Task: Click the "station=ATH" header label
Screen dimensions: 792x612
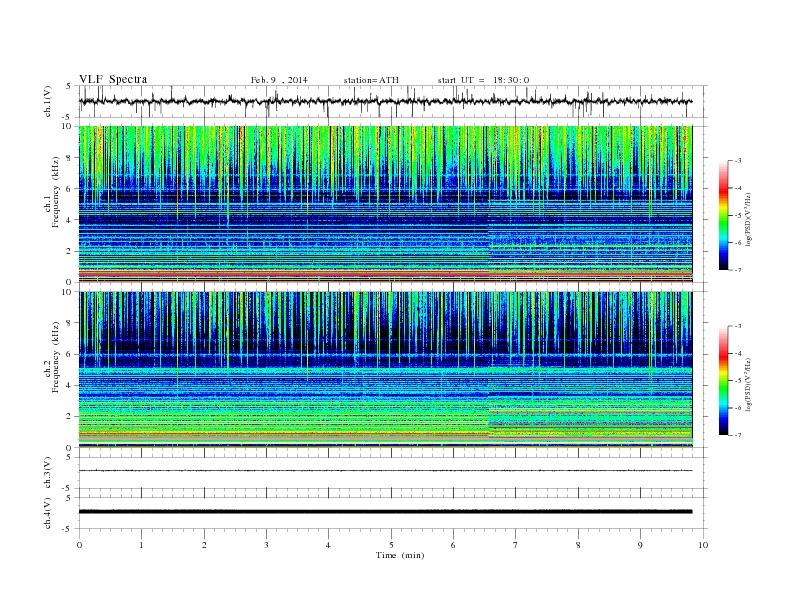Action: [x=371, y=80]
